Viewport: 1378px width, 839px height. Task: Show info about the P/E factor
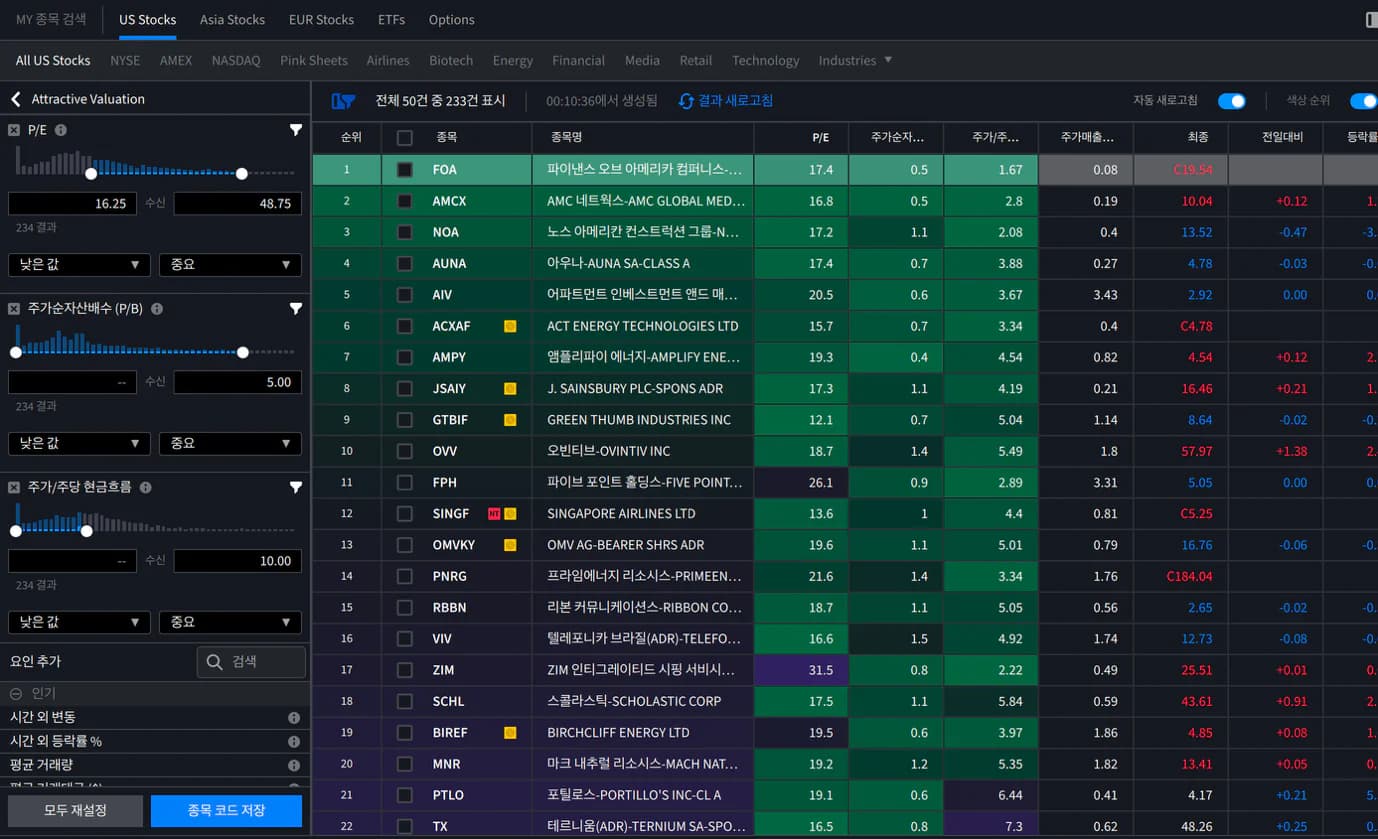[x=61, y=130]
